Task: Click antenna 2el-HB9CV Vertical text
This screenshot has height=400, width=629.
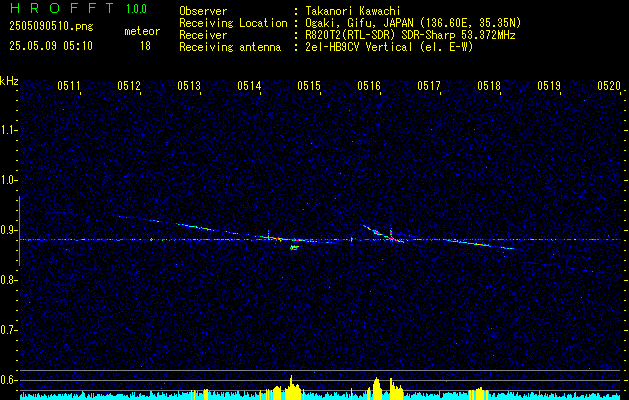Action: click(x=389, y=47)
